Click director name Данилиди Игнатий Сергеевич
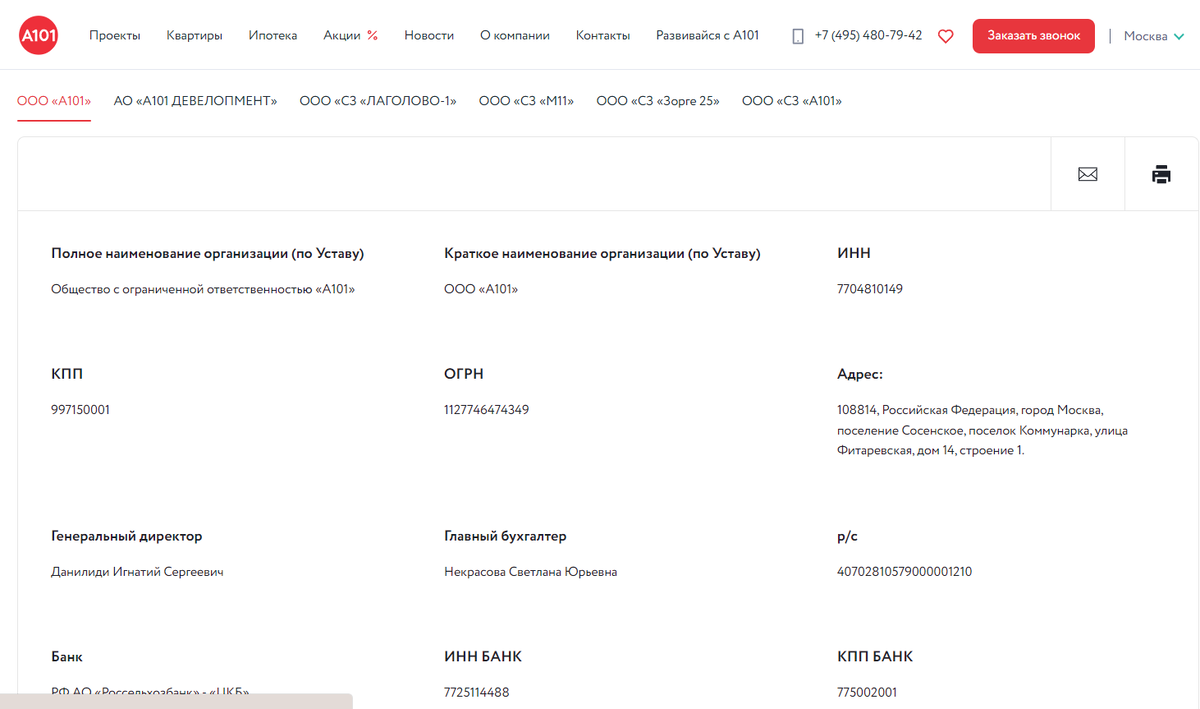The image size is (1200, 709). (x=137, y=572)
